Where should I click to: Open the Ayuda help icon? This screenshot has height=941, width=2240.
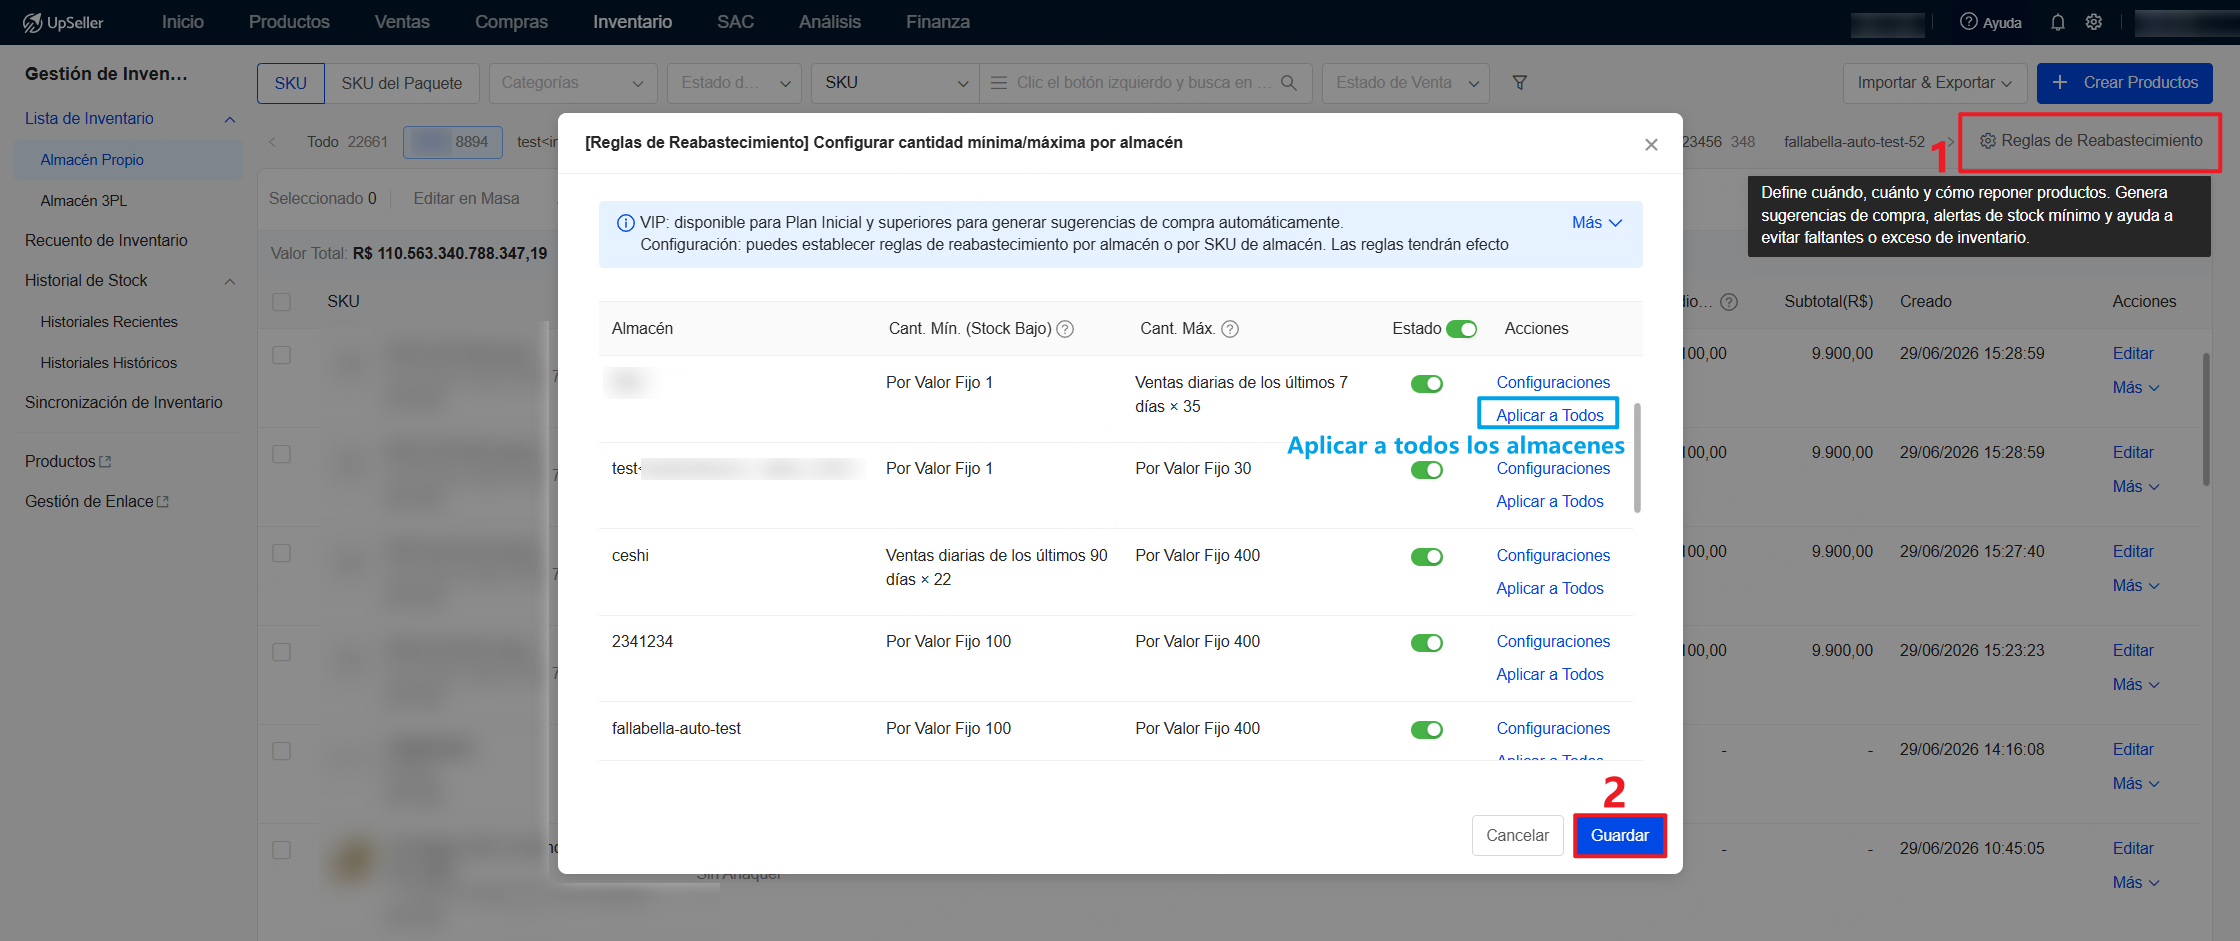1968,22
